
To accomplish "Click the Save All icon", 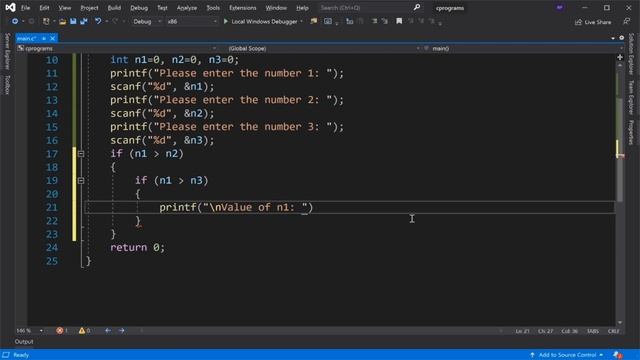I will click(x=84, y=21).
